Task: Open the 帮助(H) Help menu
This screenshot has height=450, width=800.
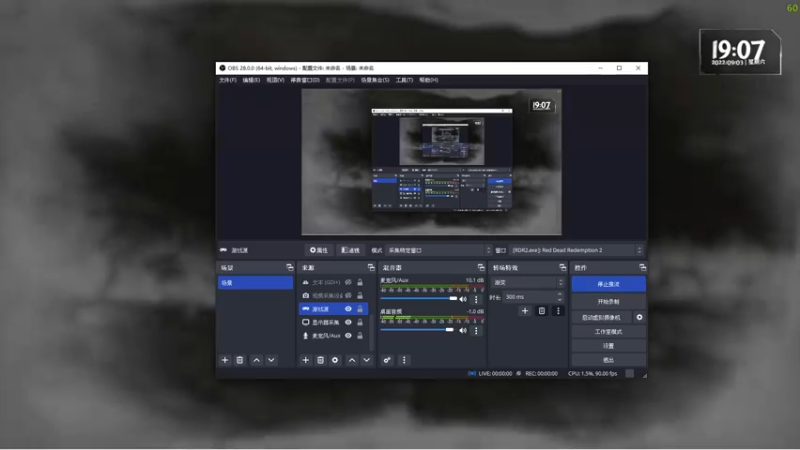Action: click(x=429, y=80)
